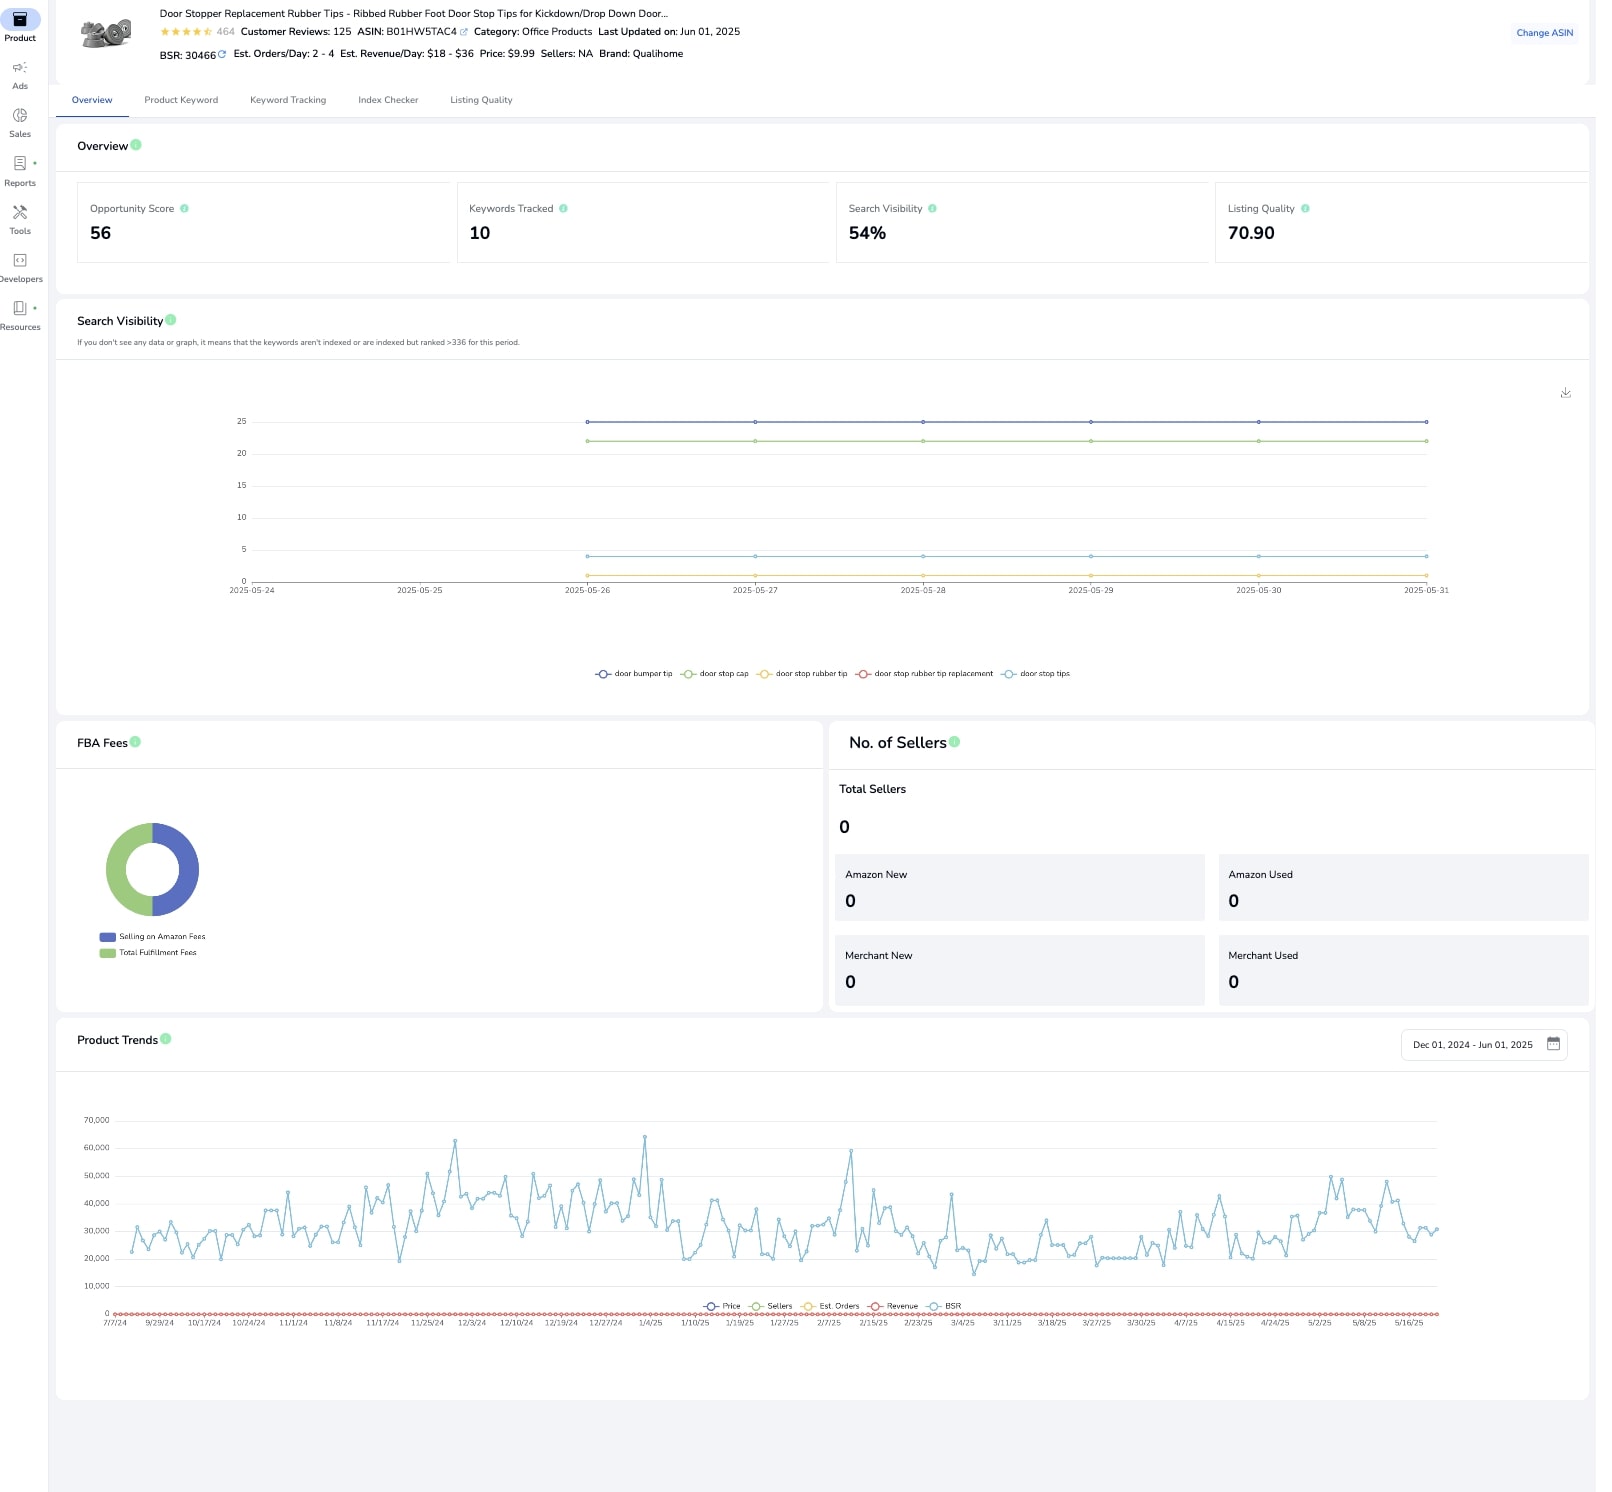Toggle Selling on Amazon Fees legend swatch
Viewport: 1612px width, 1492px height.
(107, 937)
